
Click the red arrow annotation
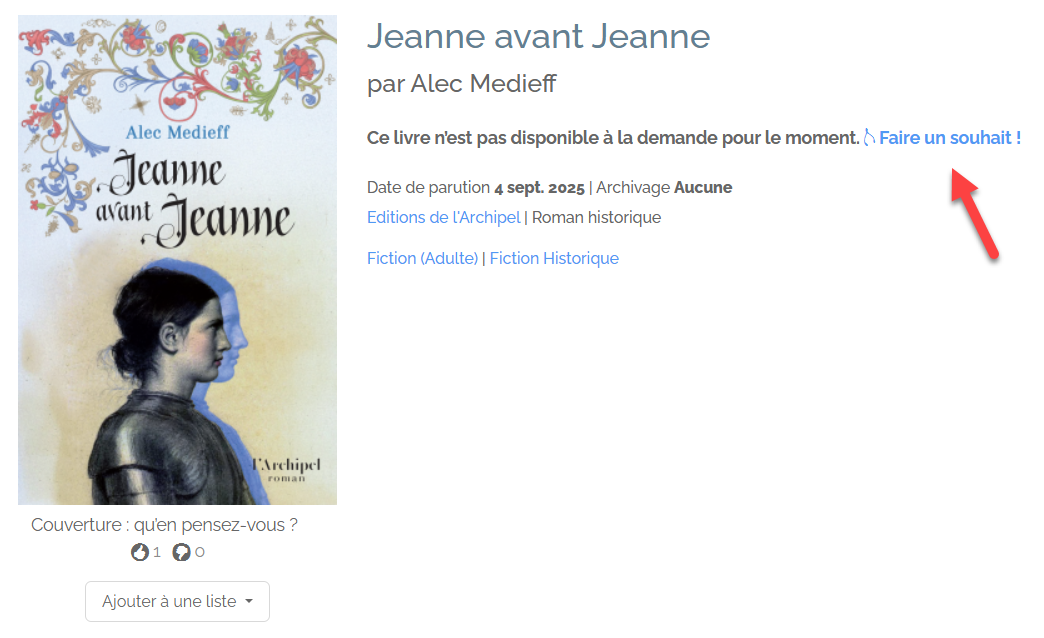click(x=974, y=213)
